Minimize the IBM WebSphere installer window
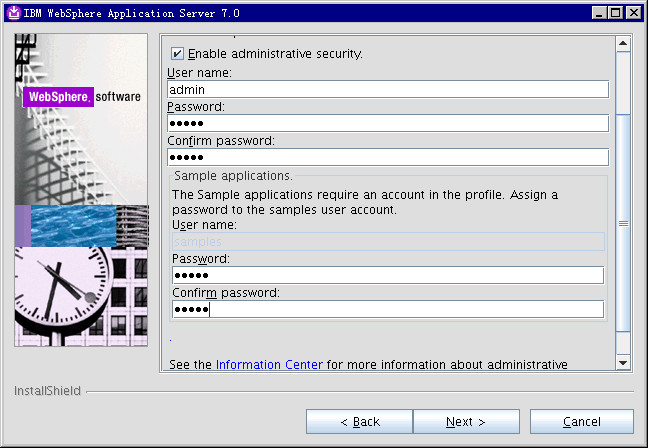 (599, 12)
